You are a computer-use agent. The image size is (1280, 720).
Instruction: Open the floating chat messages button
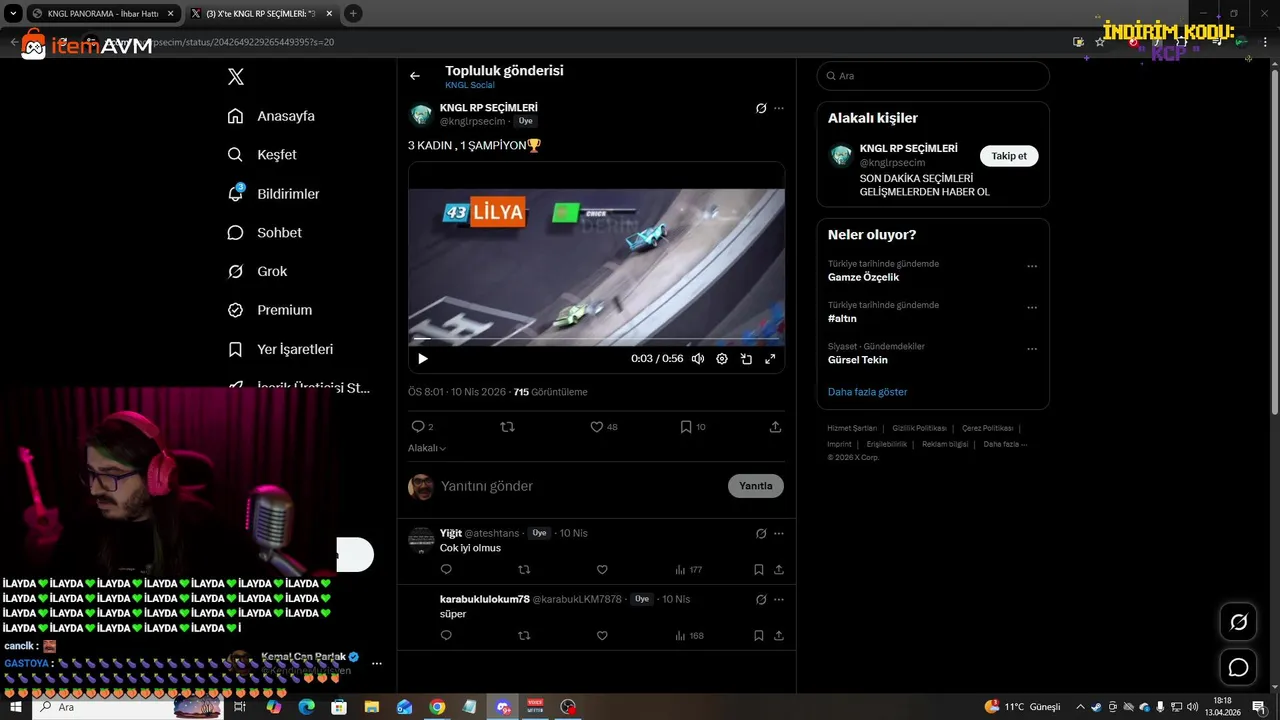pyautogui.click(x=1238, y=667)
